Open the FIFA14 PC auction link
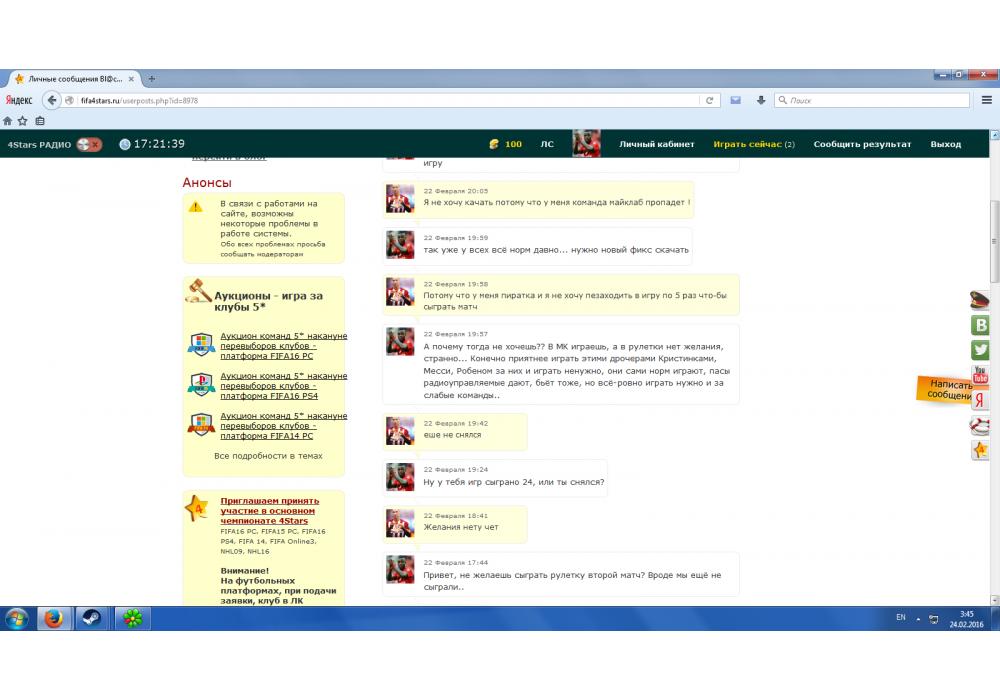This screenshot has width=1000, height=700. click(283, 426)
